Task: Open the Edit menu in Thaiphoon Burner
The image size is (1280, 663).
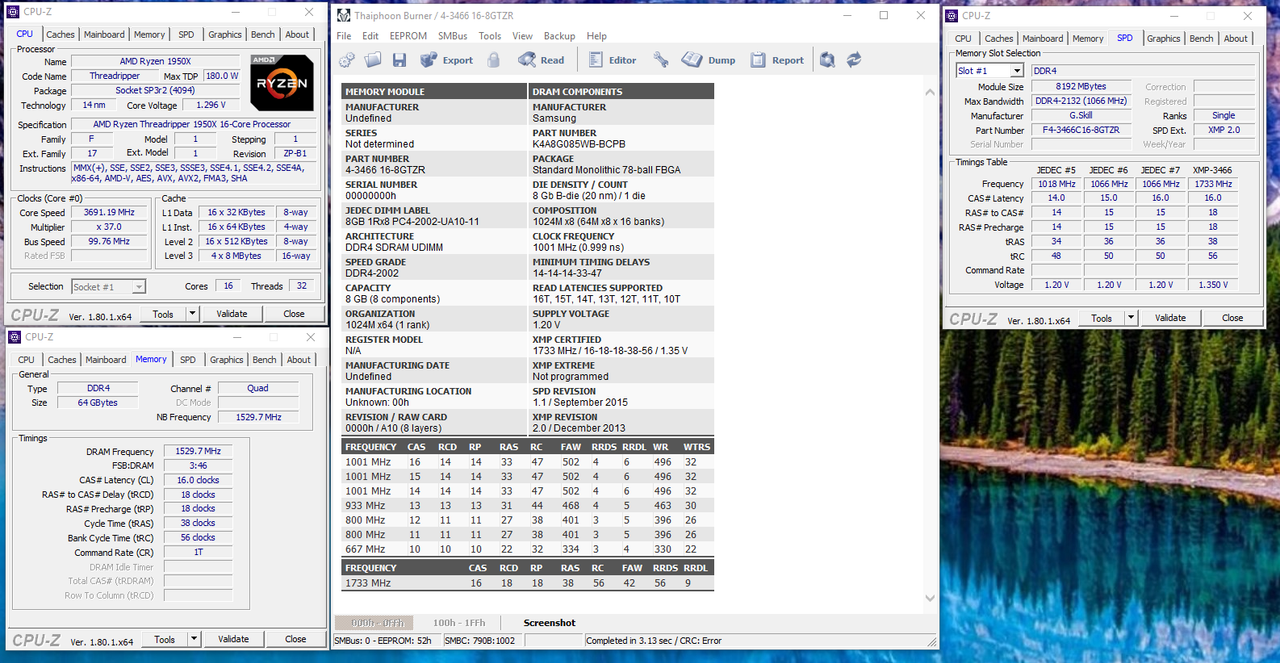Action: tap(370, 36)
